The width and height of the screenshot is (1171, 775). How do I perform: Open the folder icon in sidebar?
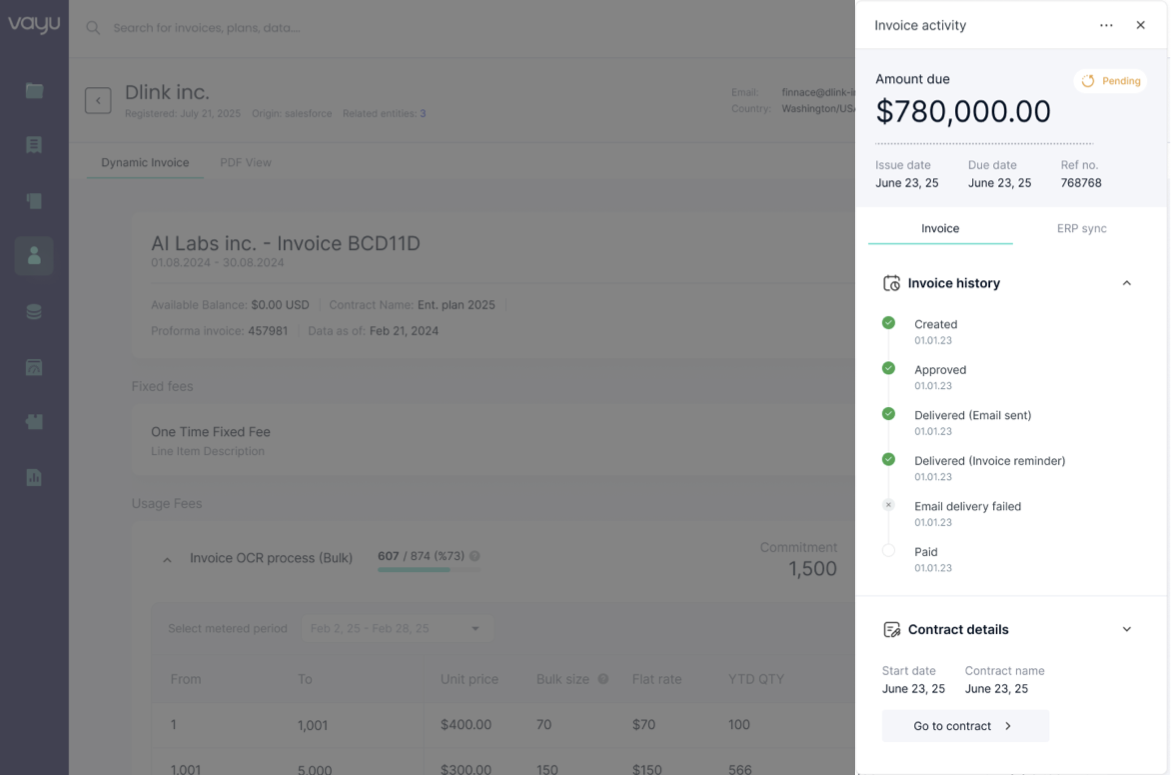34,91
